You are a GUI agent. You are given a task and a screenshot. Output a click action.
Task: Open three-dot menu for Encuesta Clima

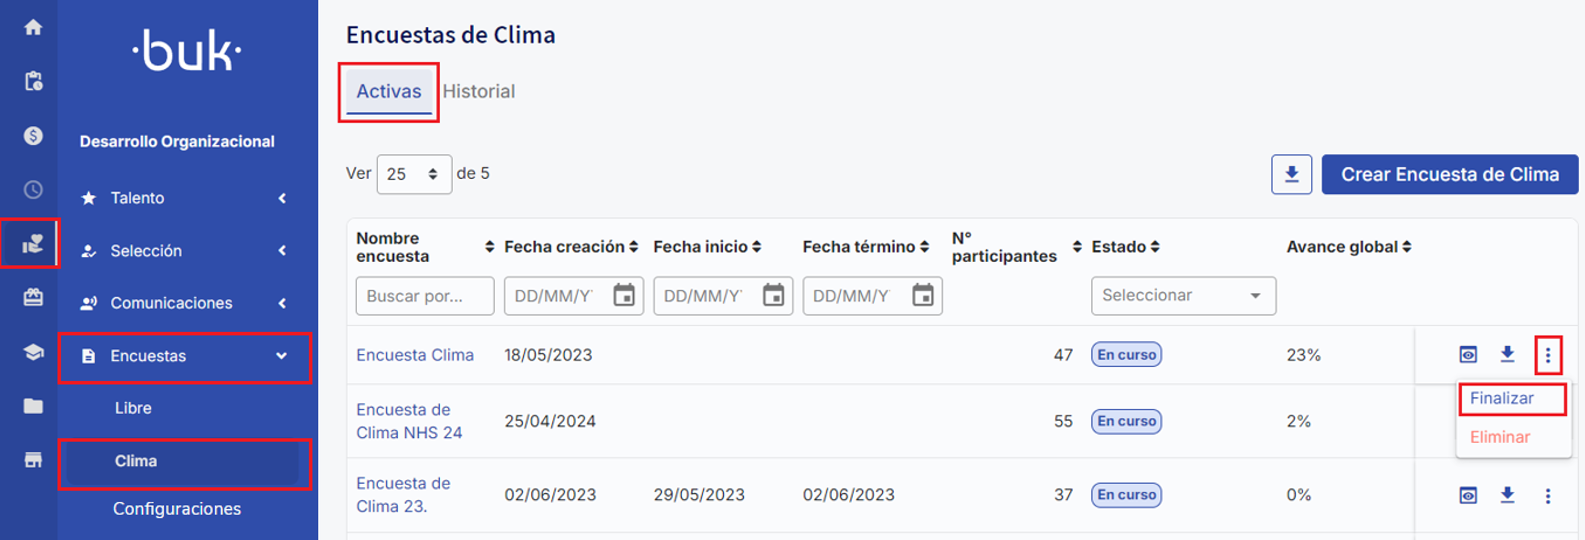pyautogui.click(x=1547, y=355)
